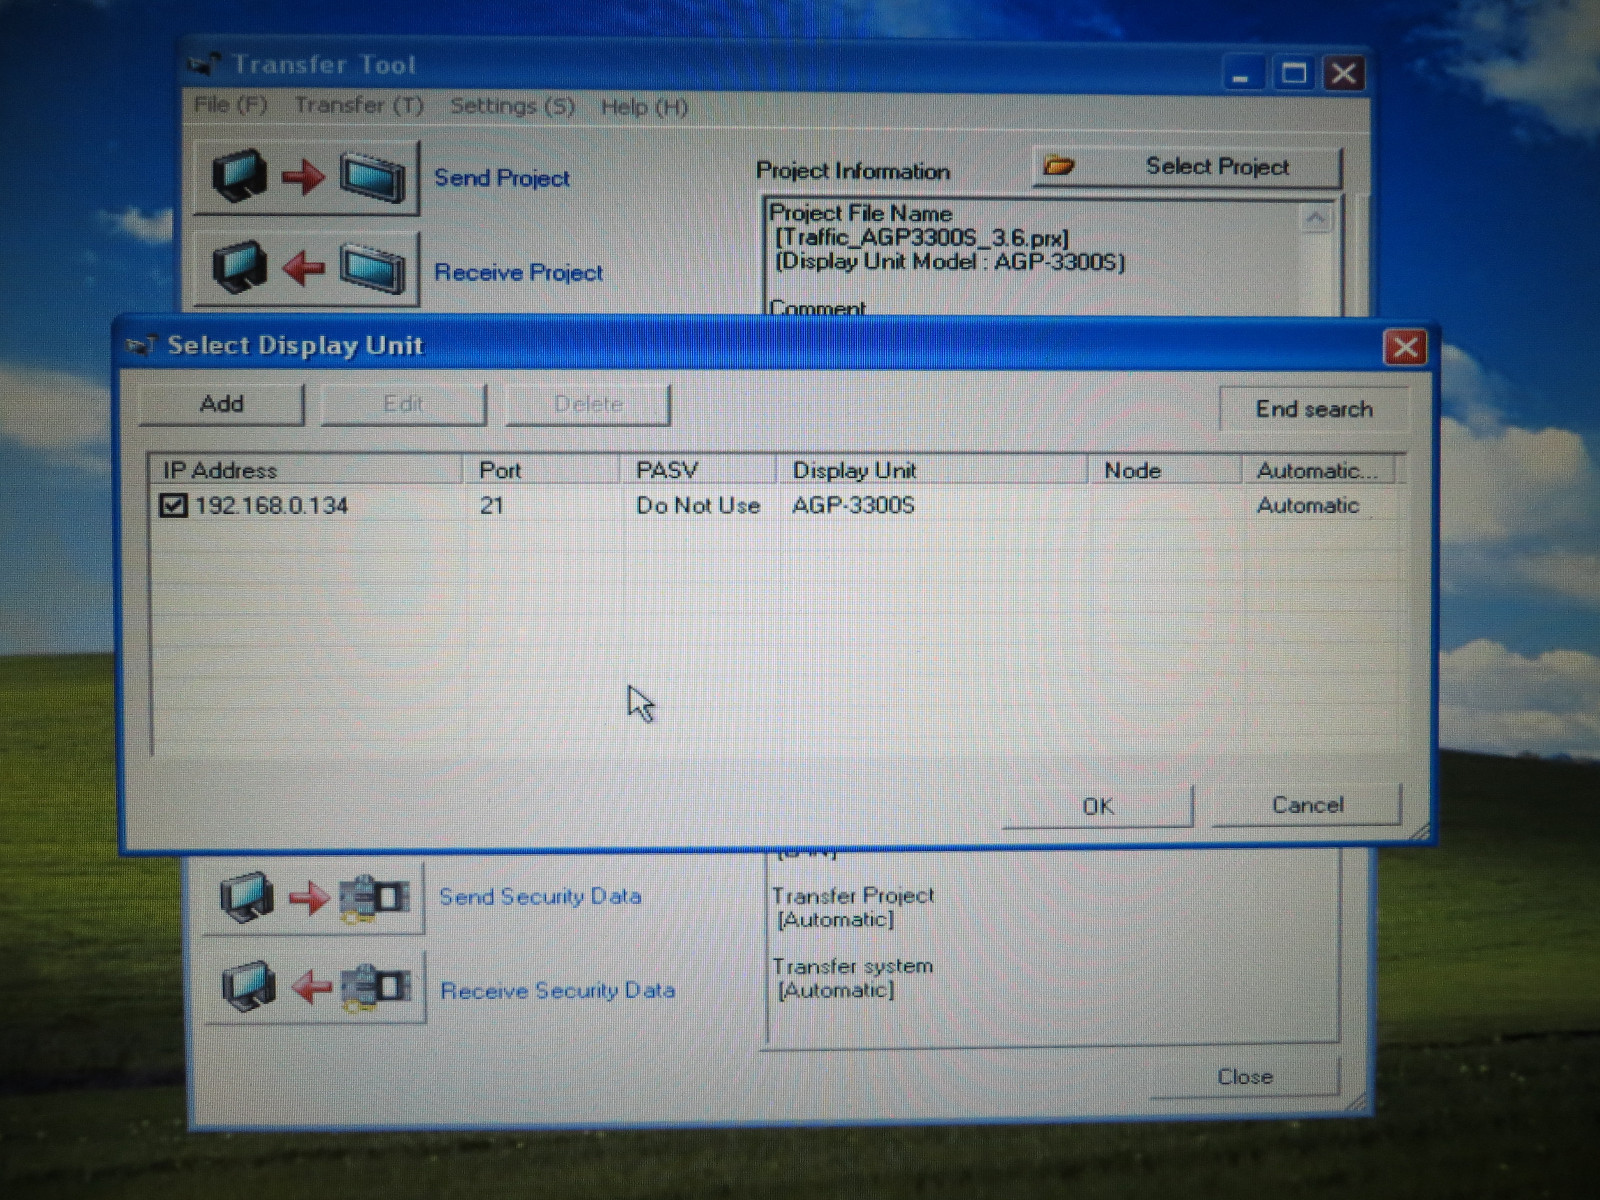
Task: Open the Settings (S) menu
Action: (x=512, y=106)
